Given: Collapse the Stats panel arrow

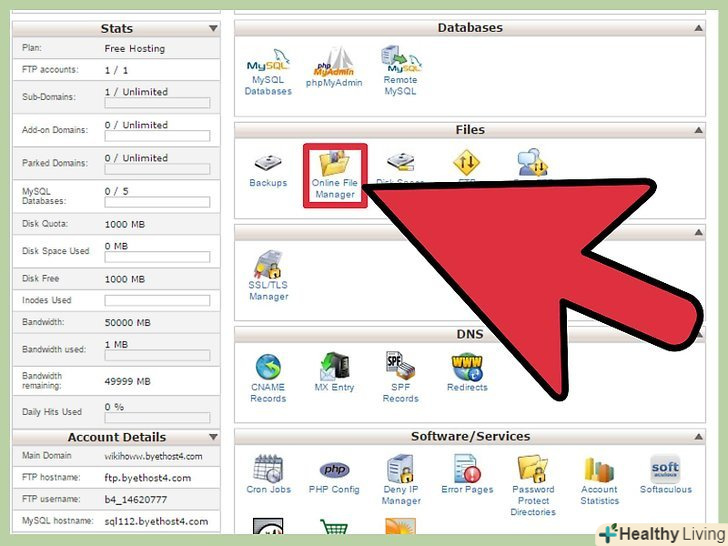Looking at the screenshot, I should [213, 28].
